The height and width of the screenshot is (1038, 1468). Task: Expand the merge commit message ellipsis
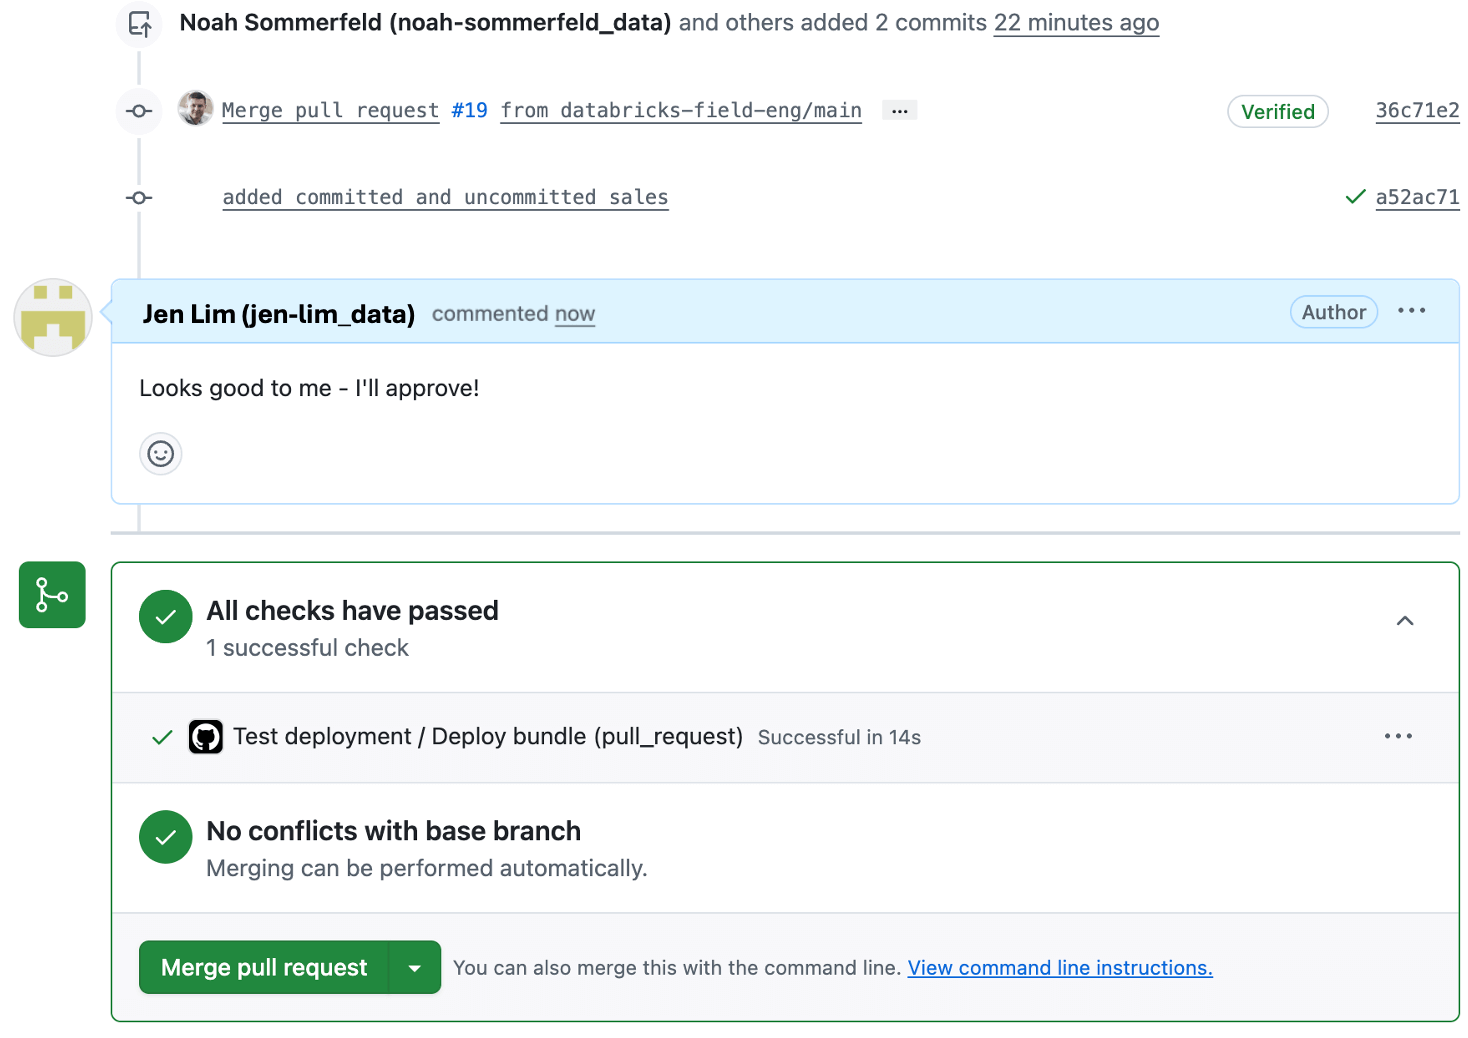(x=899, y=111)
